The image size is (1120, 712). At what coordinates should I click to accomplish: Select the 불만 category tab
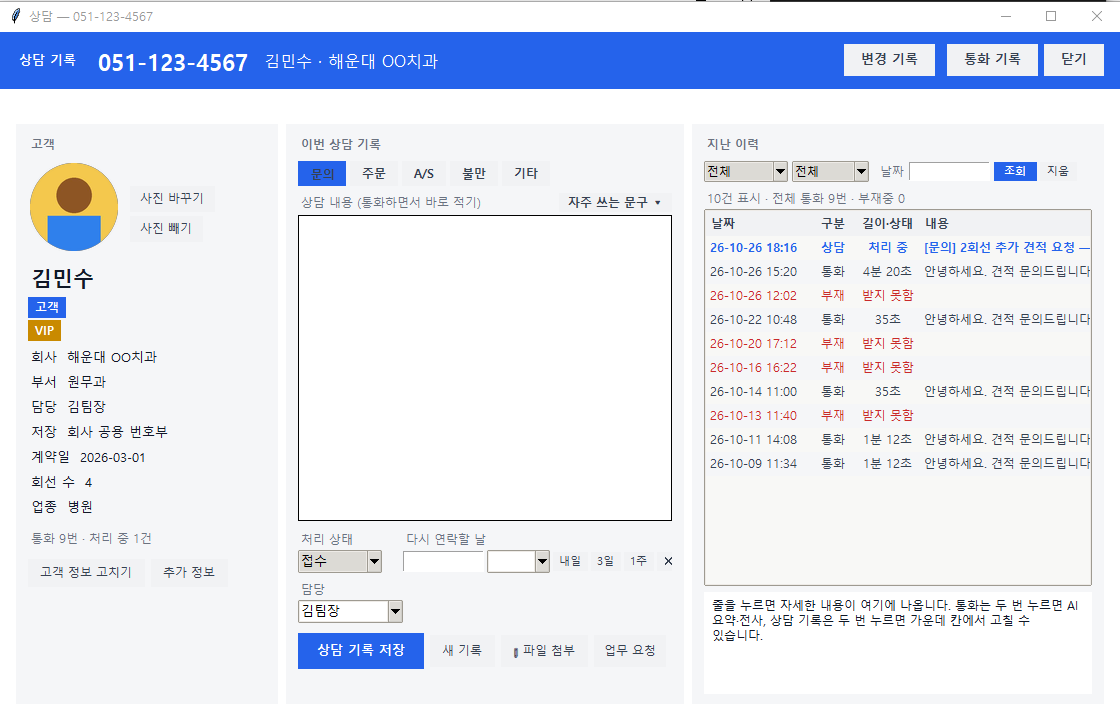tap(474, 174)
